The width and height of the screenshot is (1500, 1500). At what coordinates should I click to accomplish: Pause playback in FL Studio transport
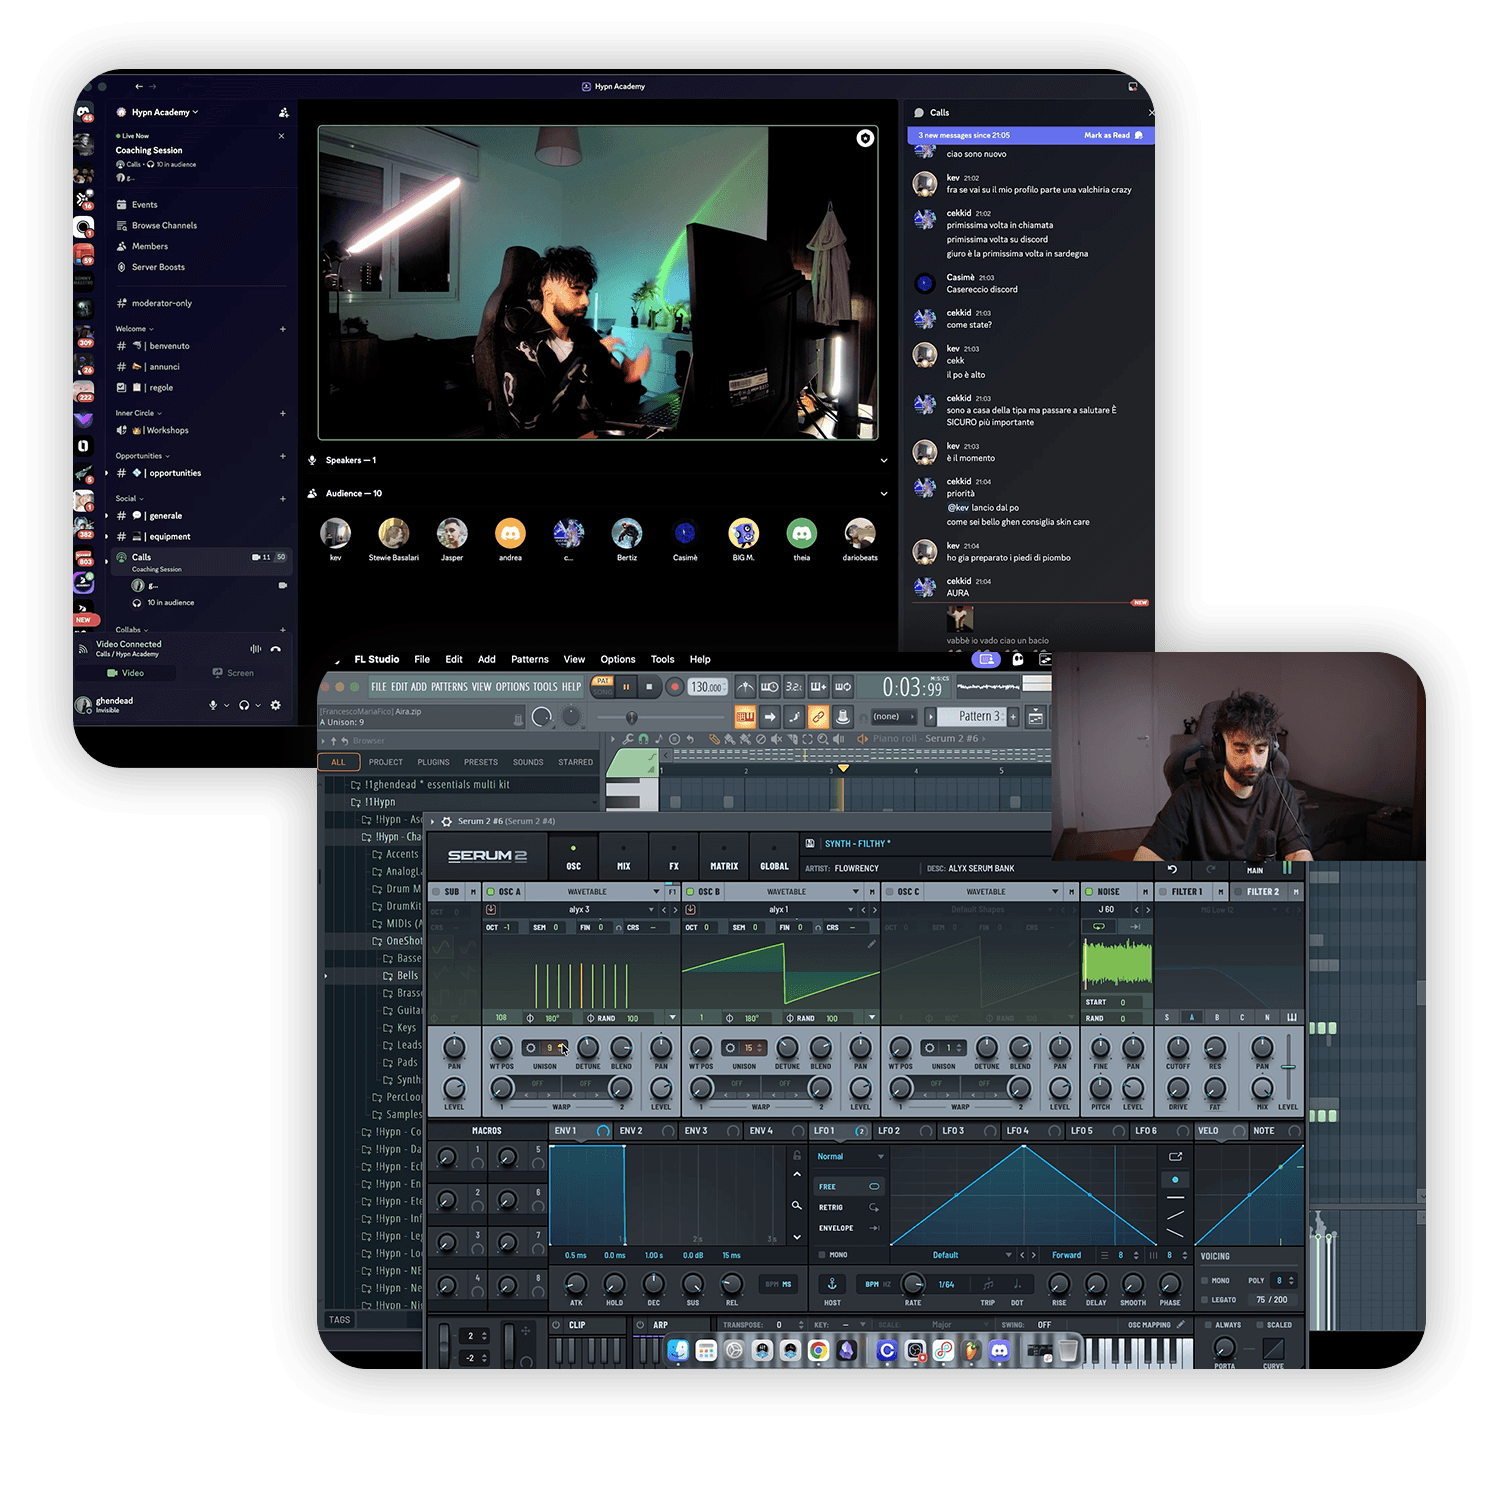626,687
